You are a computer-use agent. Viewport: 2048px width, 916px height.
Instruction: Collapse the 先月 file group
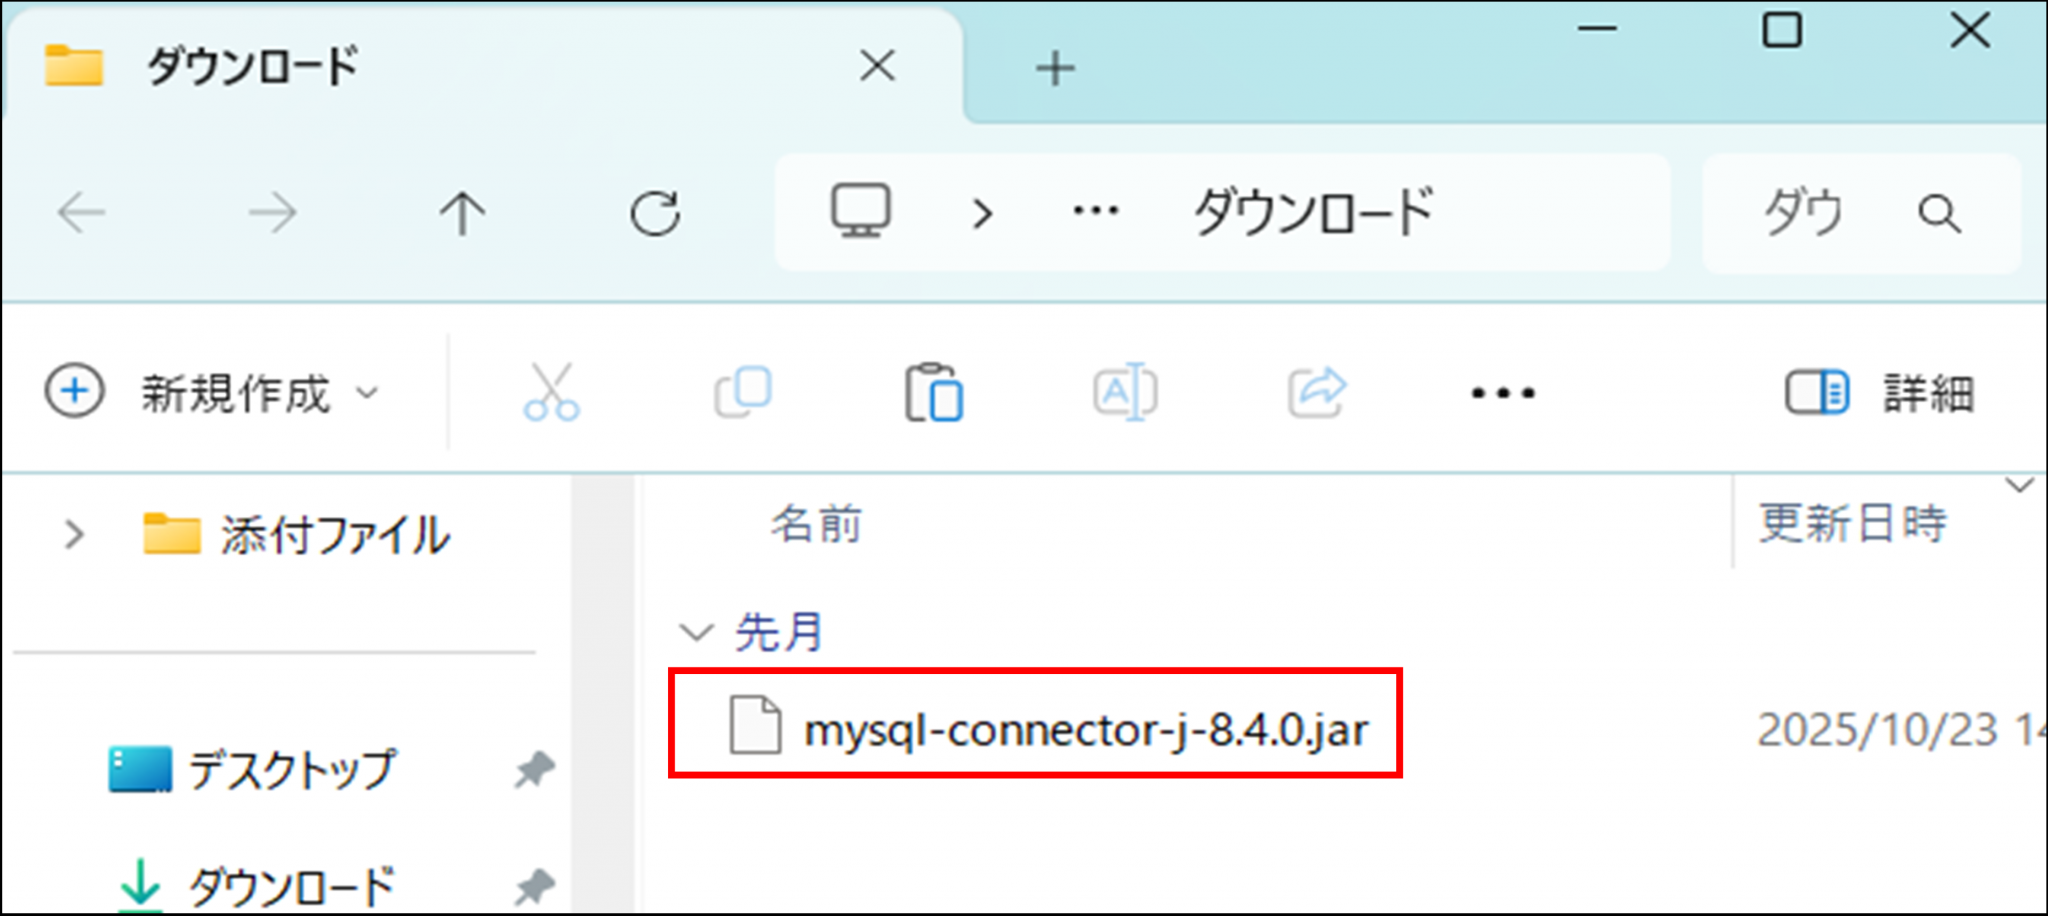[696, 632]
